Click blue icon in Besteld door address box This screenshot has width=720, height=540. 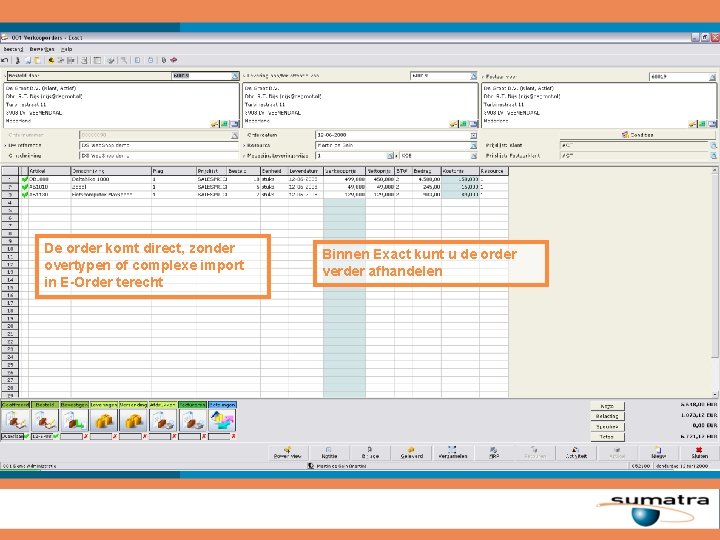235,124
